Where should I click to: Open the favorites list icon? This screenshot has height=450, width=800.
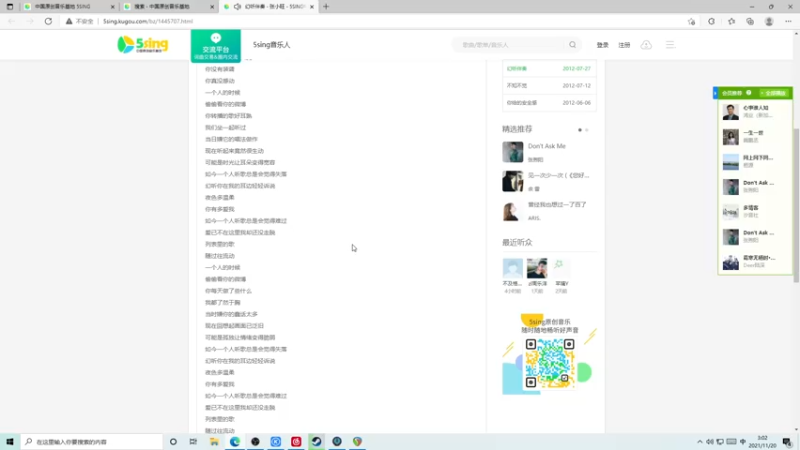click(x=731, y=21)
